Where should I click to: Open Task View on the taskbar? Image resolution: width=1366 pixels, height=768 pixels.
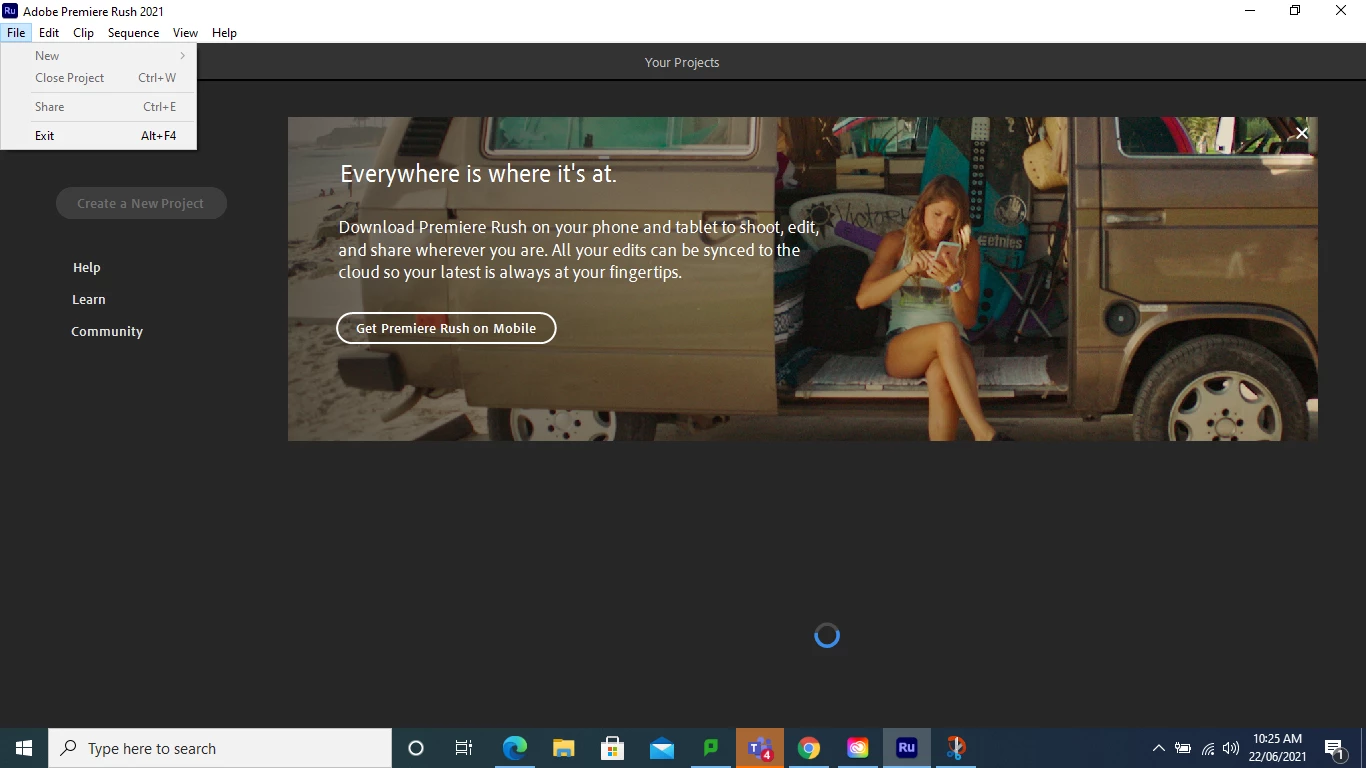coord(464,748)
